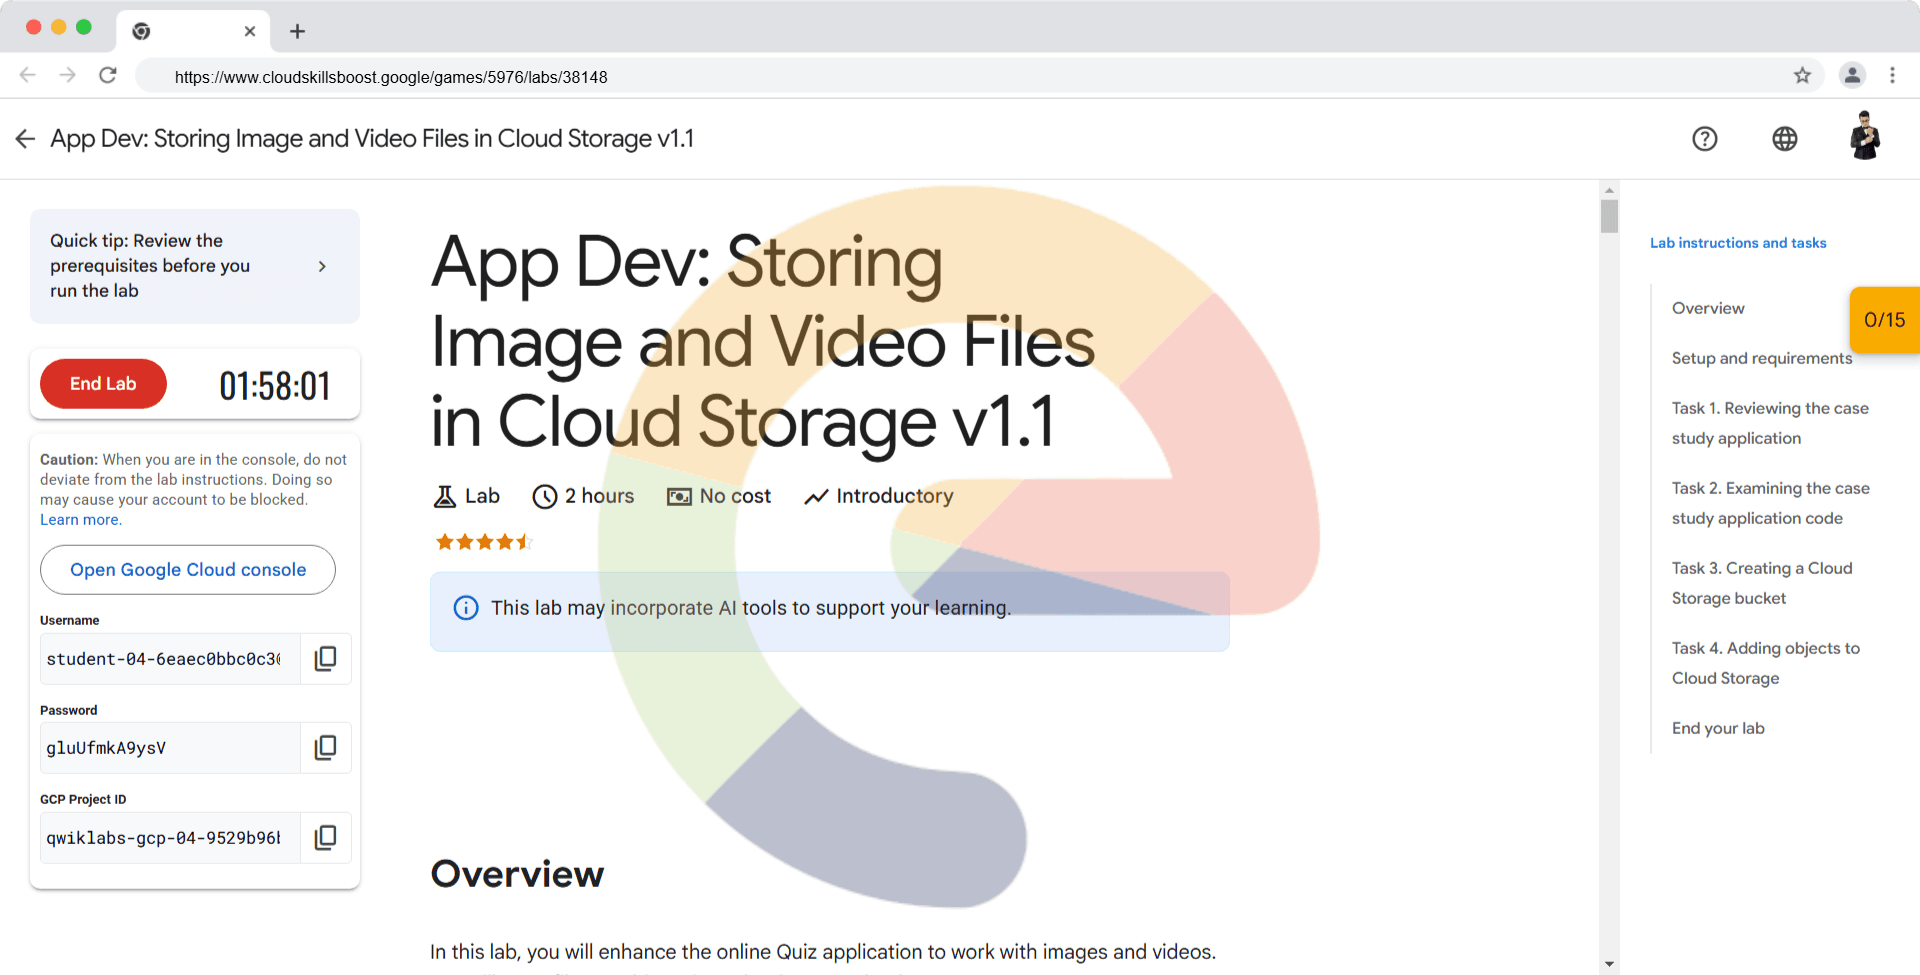Go to Task 4 Adding objects to Cloud Storage
Screen dimensions: 1920x975
tap(1766, 663)
